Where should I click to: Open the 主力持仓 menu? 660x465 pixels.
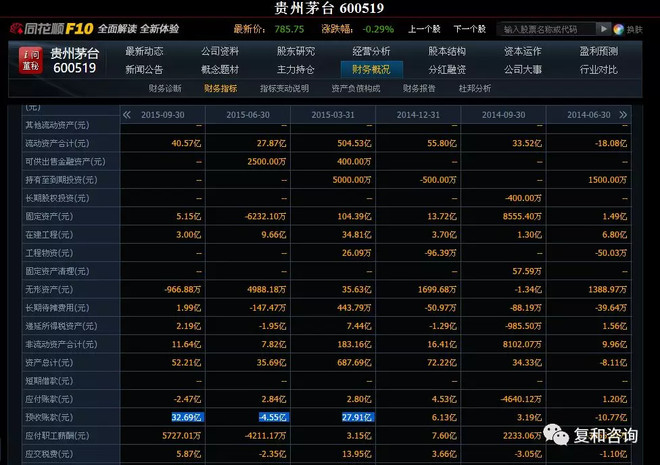point(295,69)
